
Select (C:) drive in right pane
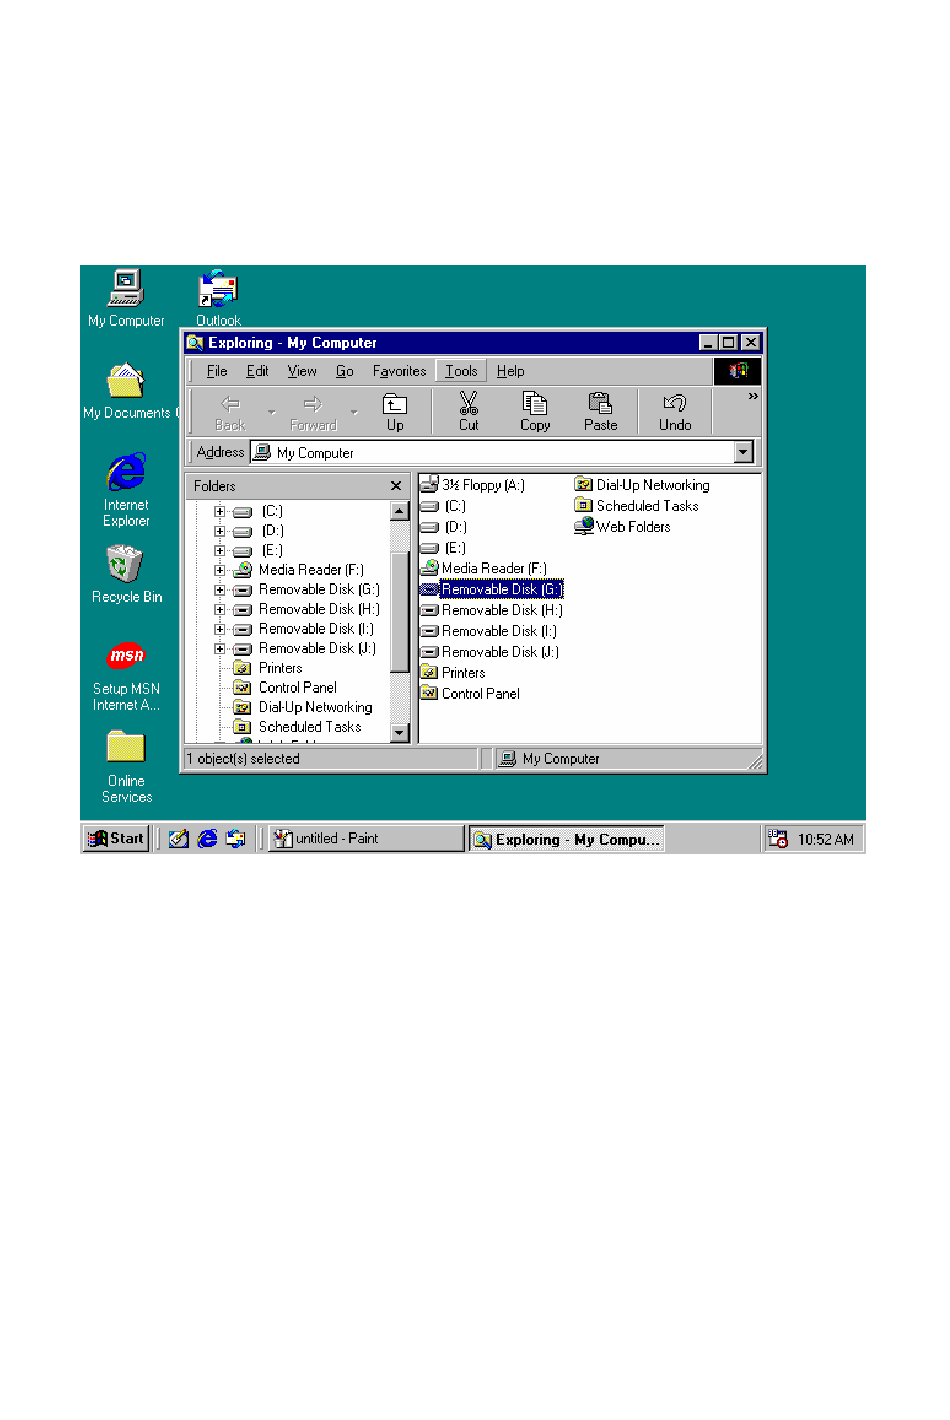coord(443,506)
